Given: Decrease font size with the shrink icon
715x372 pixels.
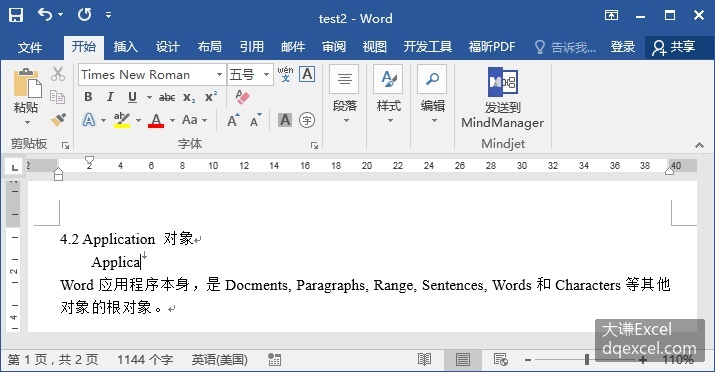Looking at the screenshot, I should coord(255,120).
